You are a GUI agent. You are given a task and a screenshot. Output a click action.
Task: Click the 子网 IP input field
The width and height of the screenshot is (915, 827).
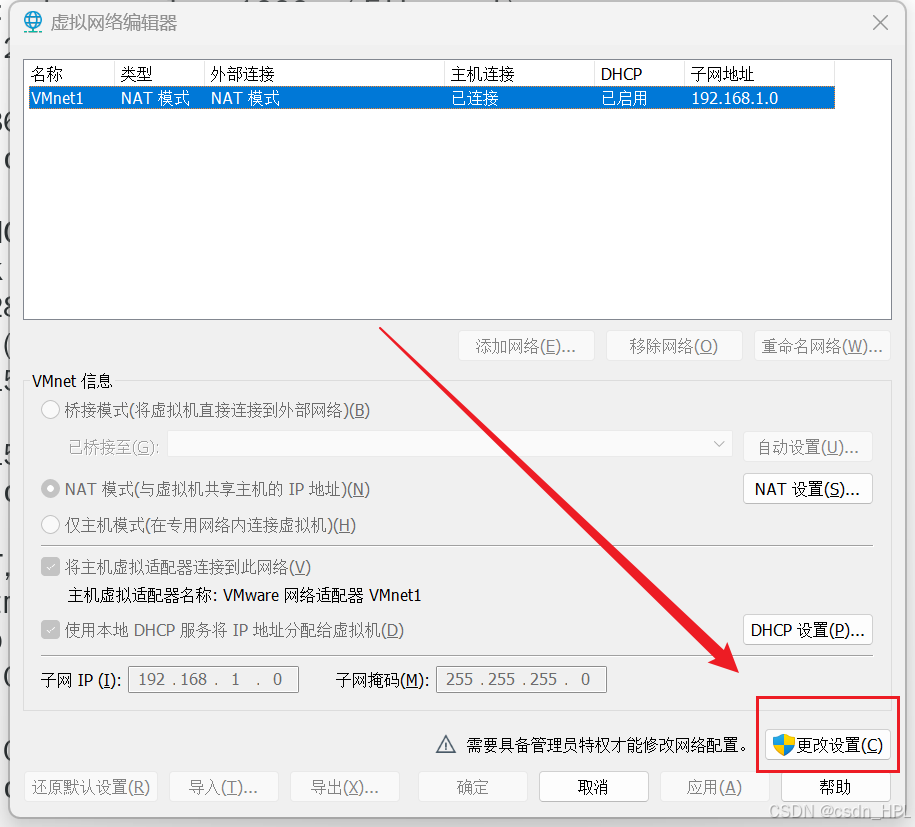(214, 679)
